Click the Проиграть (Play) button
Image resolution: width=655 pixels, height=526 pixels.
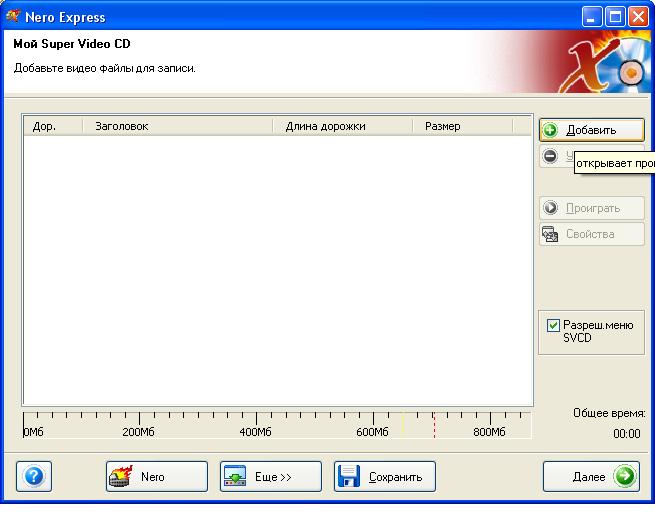coord(592,208)
